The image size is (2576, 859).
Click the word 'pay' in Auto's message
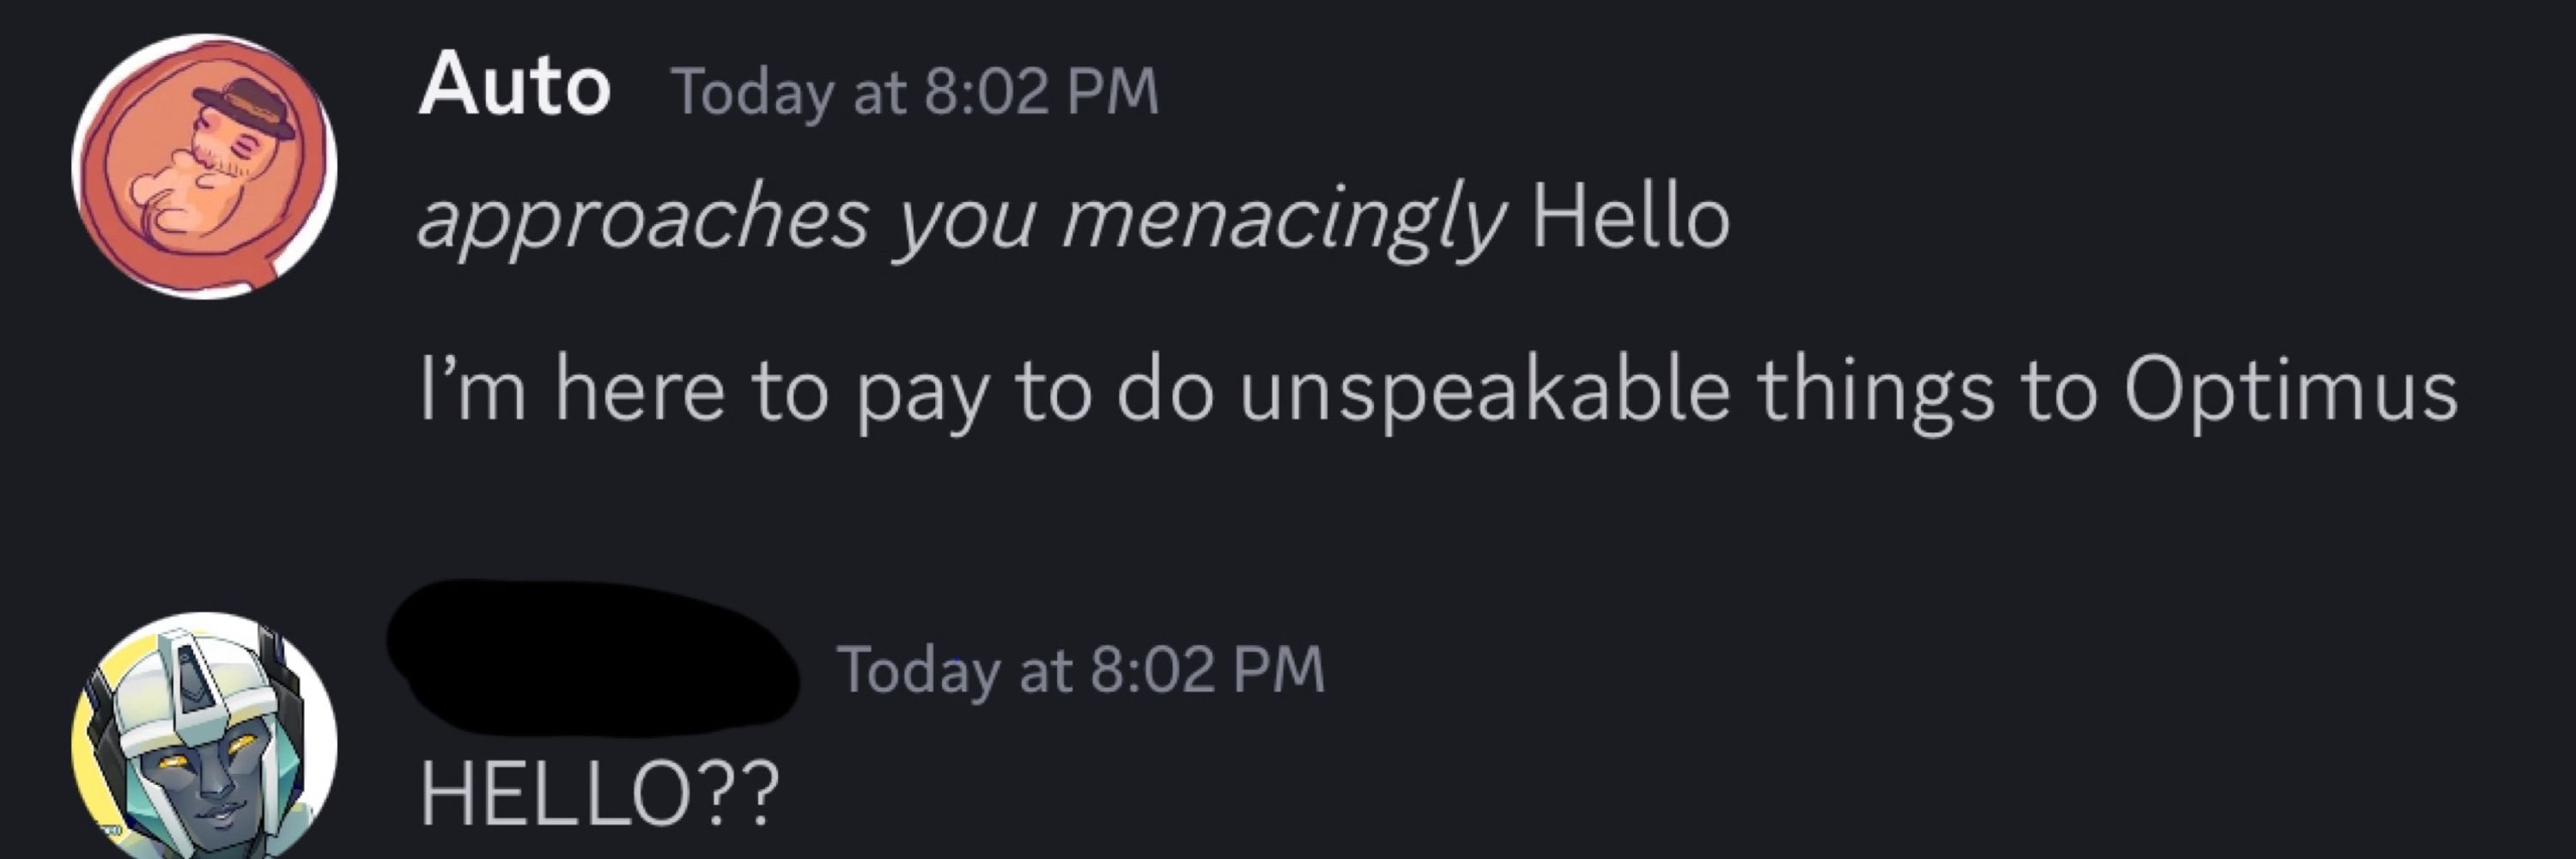921,396
